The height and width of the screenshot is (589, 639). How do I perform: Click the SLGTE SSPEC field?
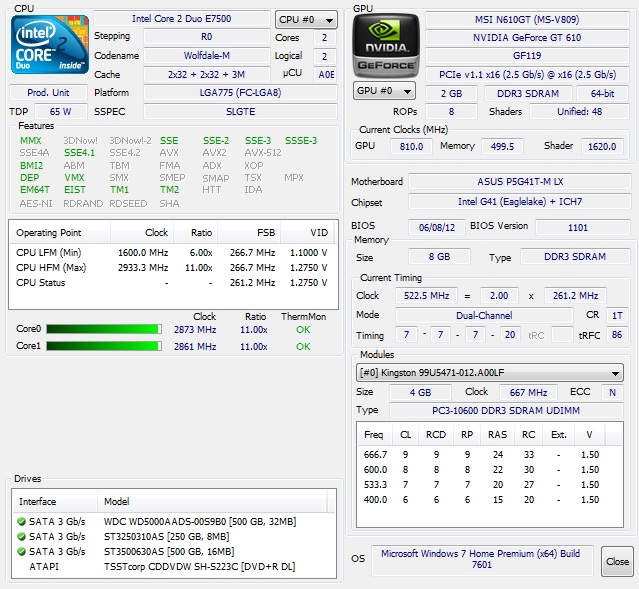click(240, 111)
